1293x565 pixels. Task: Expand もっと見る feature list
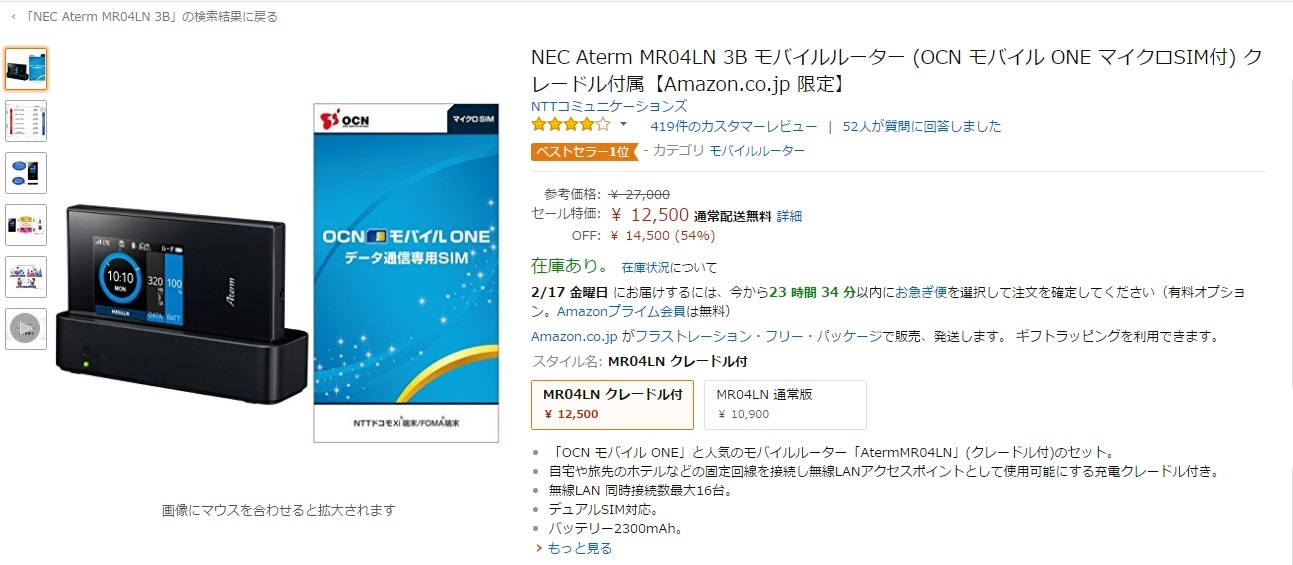coord(578,548)
